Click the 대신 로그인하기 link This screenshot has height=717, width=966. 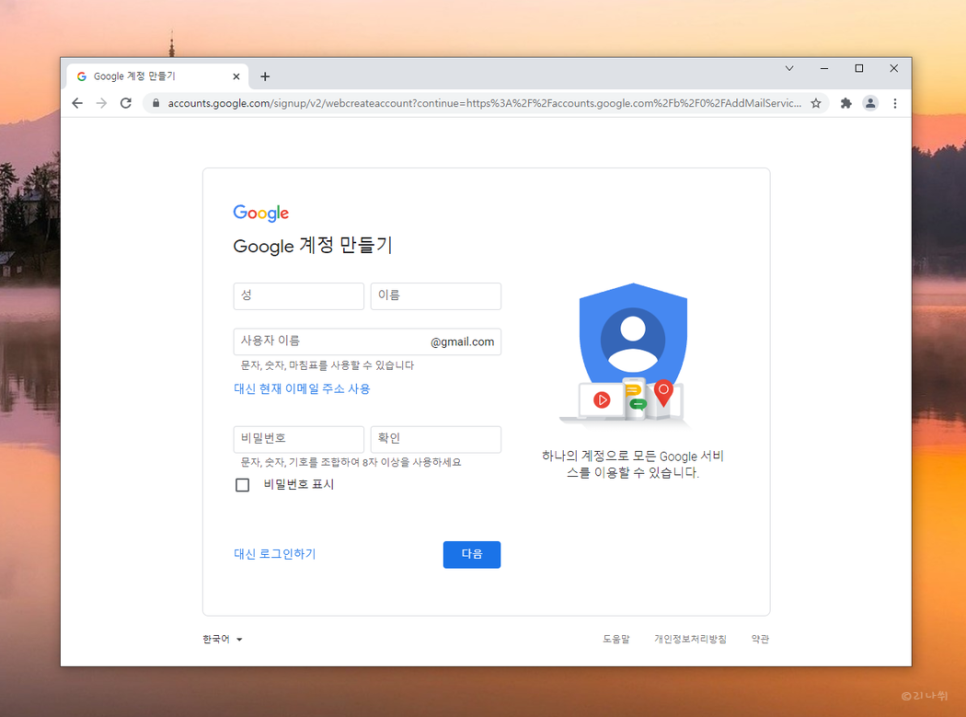273,553
